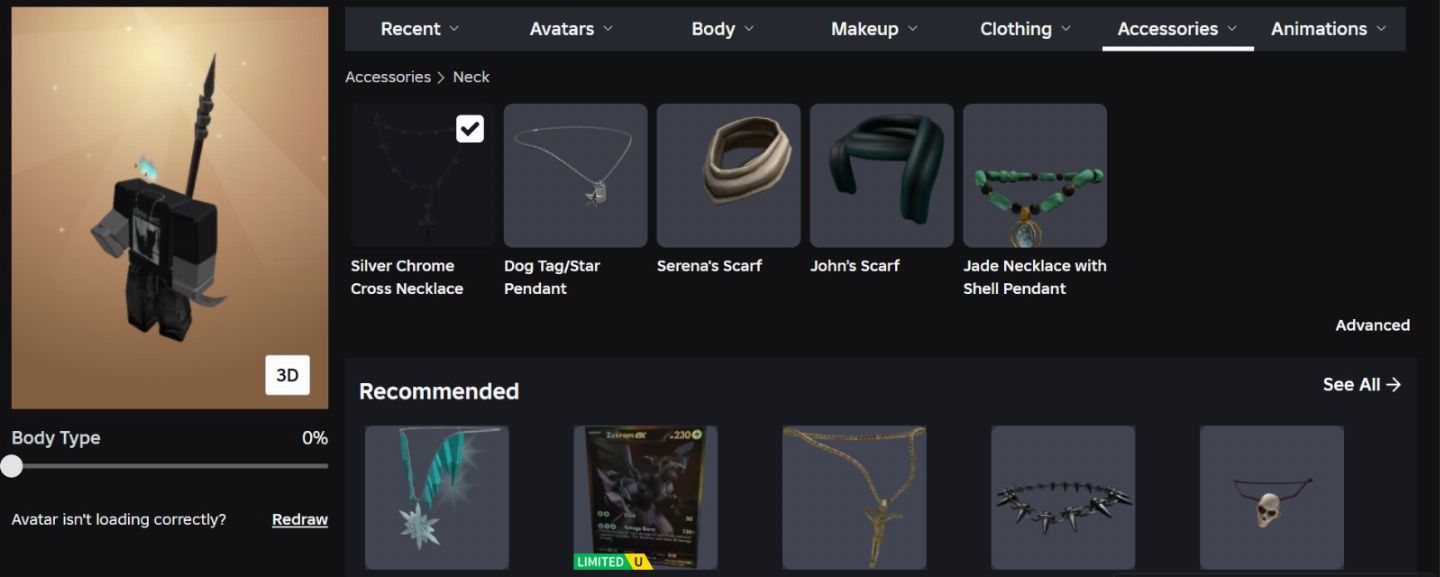
Task: Open the black spiked collar recommendation
Action: click(1063, 498)
